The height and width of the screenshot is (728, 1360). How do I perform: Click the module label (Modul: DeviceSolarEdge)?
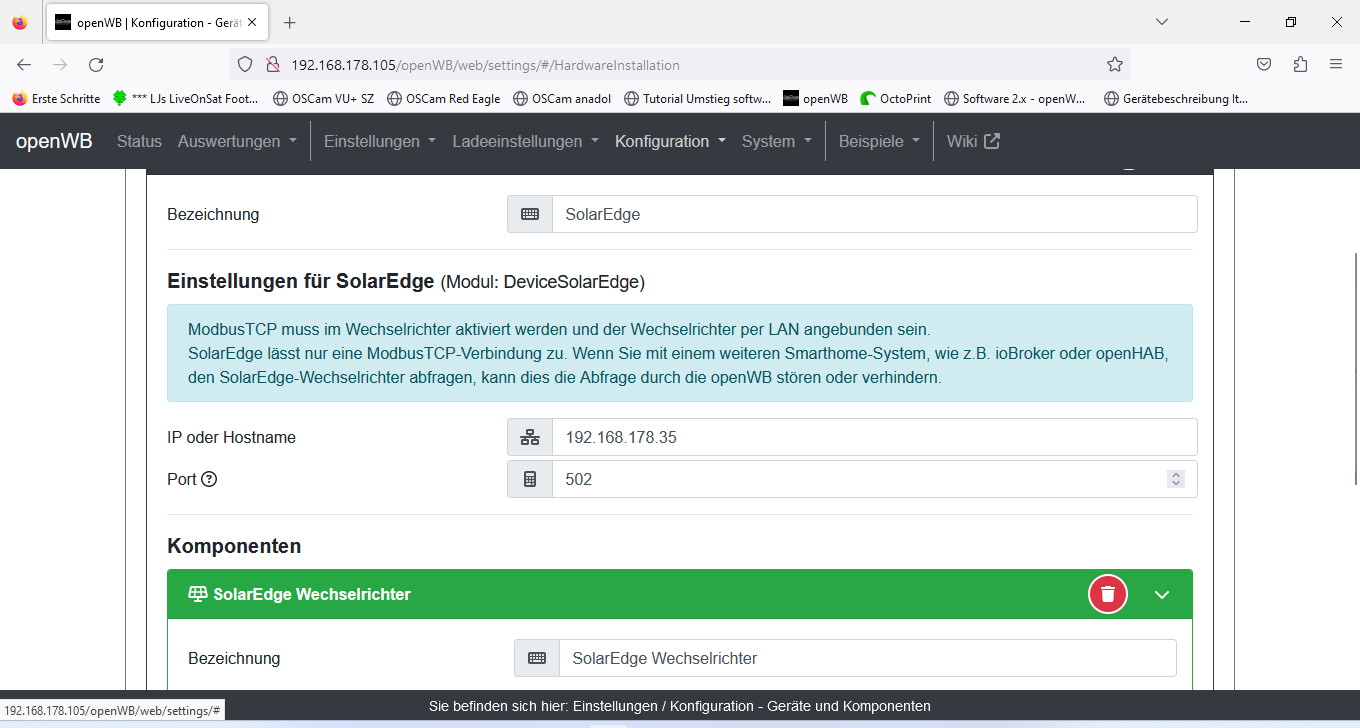[x=543, y=282]
